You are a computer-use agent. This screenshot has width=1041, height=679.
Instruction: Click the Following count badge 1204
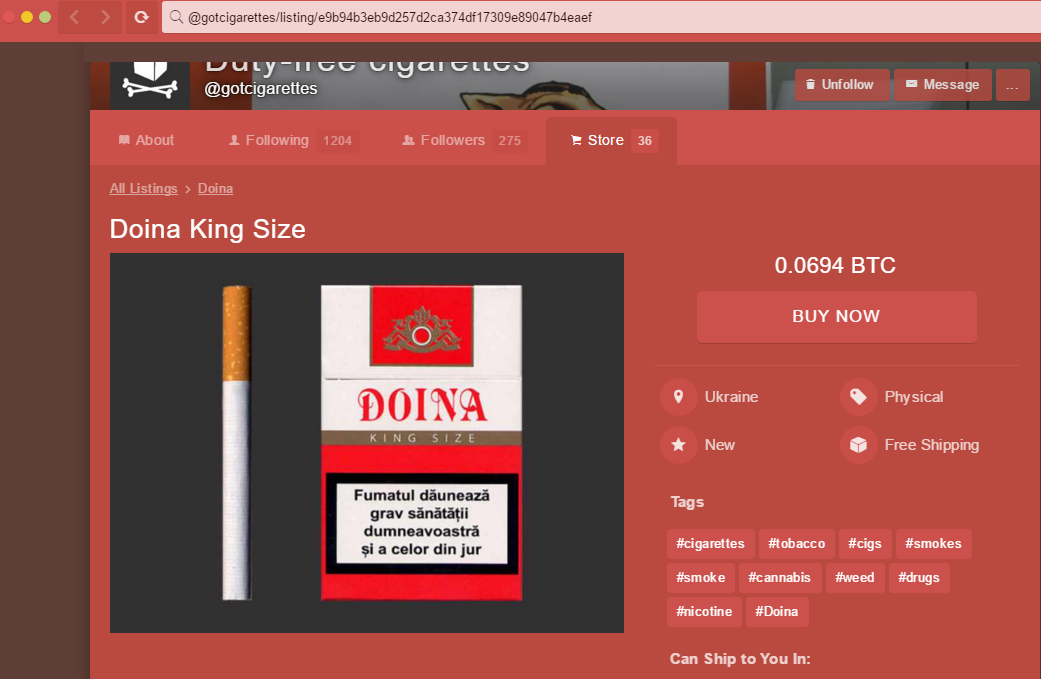337,141
